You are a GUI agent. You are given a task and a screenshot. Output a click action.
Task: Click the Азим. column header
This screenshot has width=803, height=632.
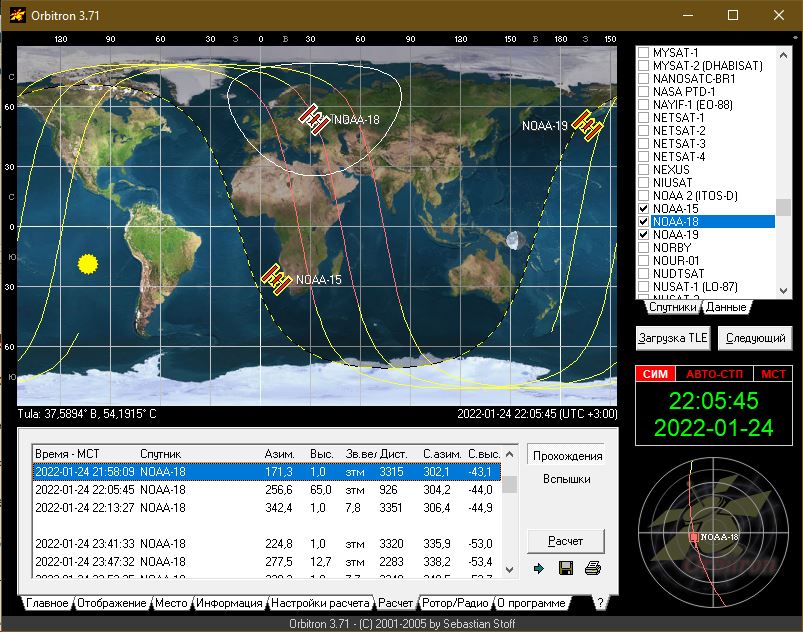coord(280,454)
